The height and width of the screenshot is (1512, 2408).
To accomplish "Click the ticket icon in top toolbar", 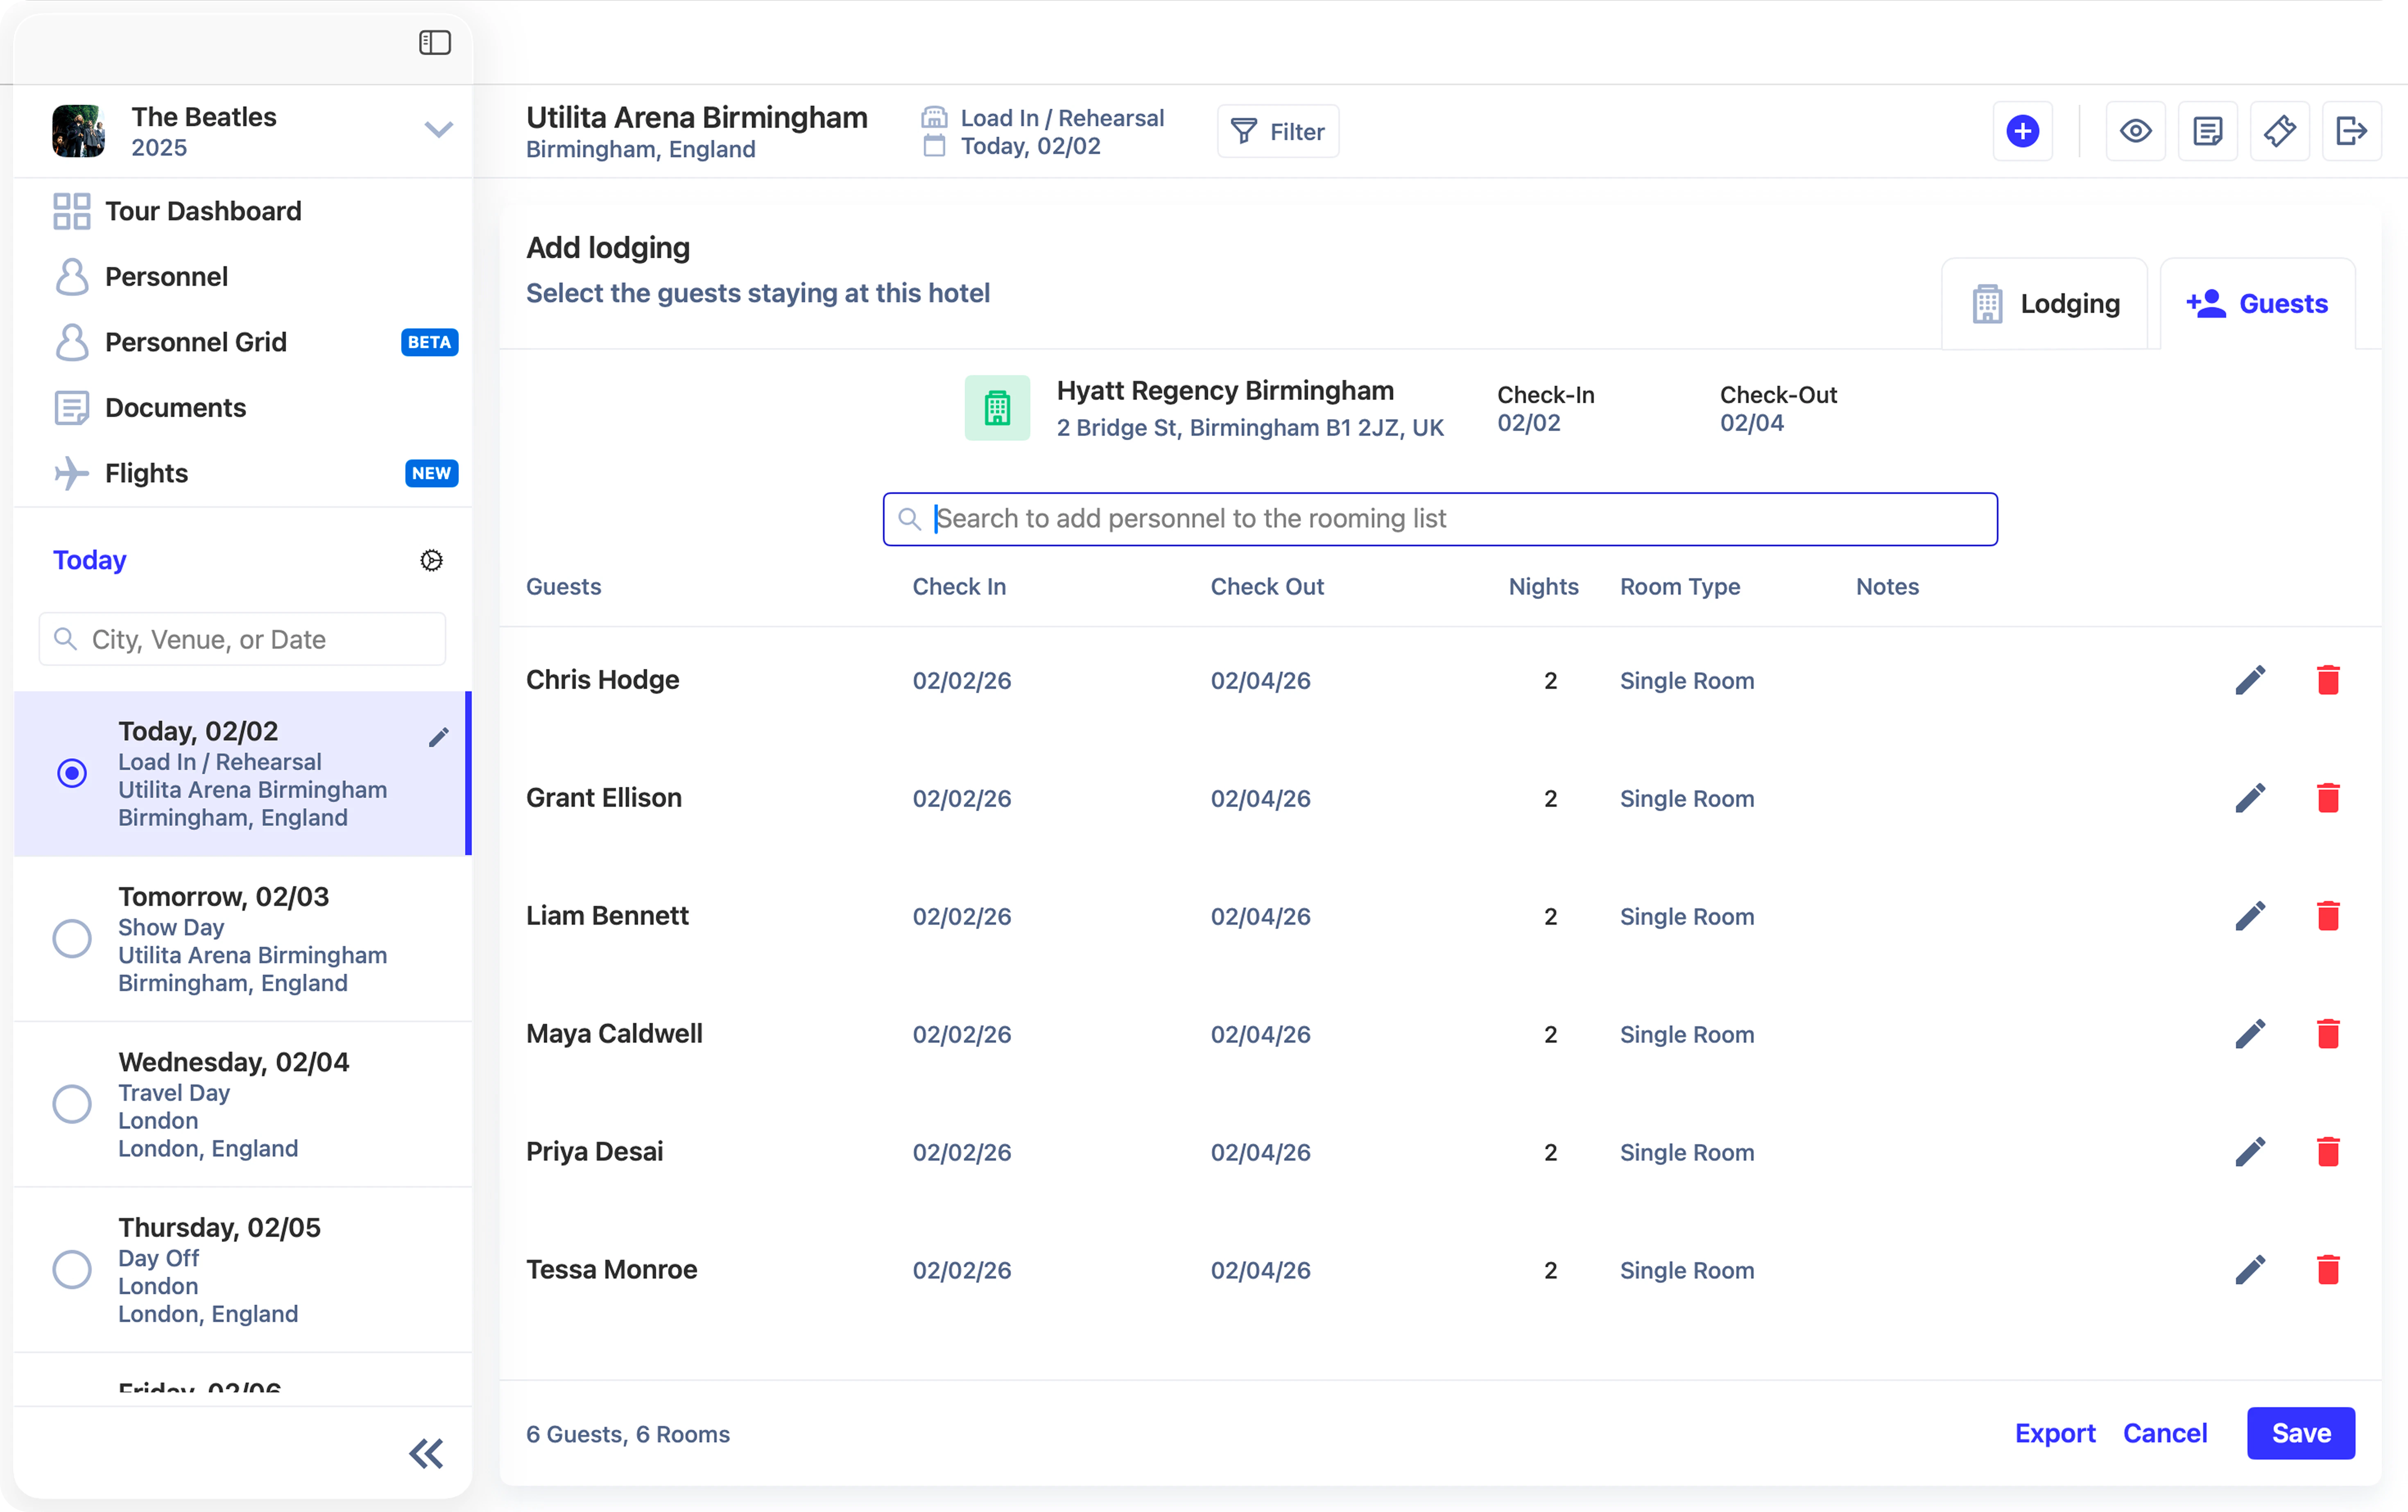I will coord(2279,131).
